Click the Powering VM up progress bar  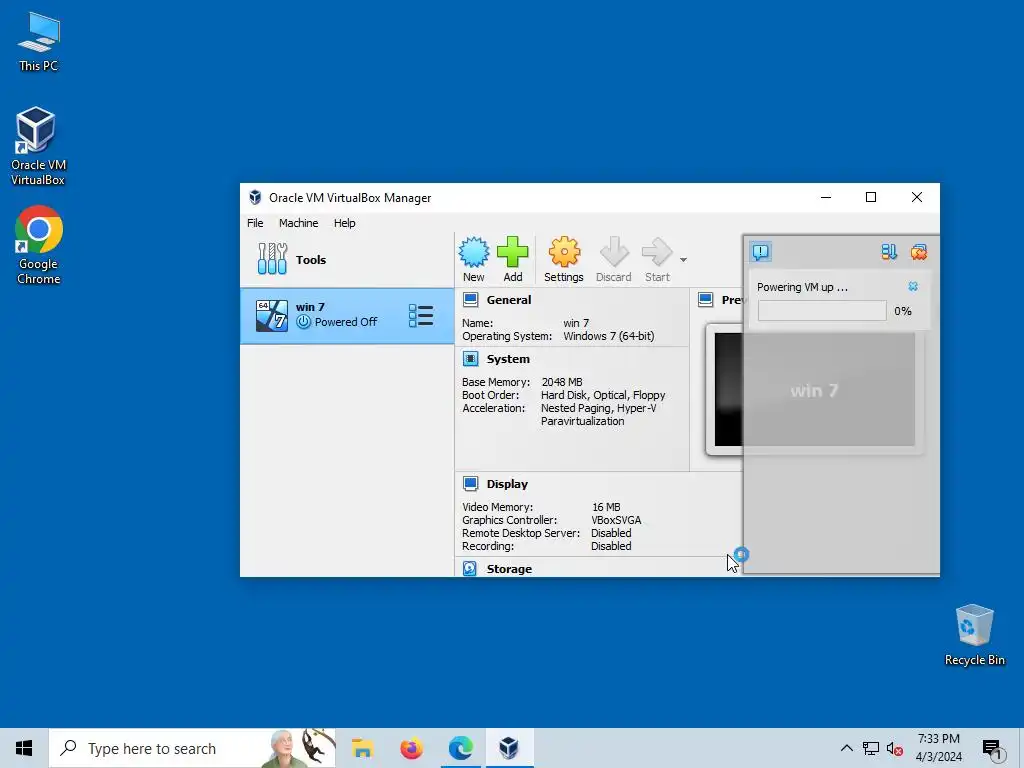click(822, 311)
